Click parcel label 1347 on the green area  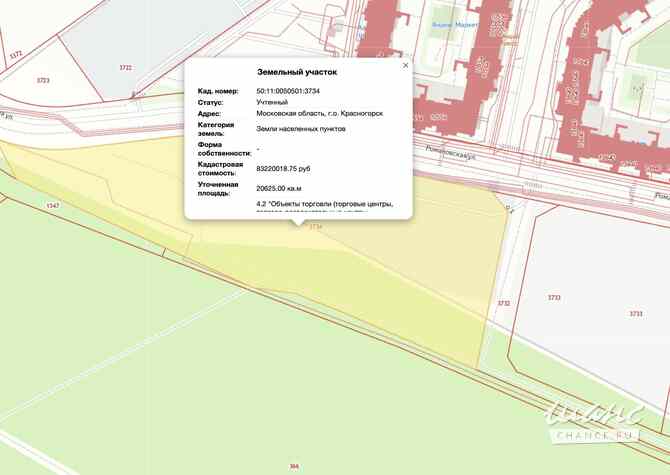tap(53, 205)
